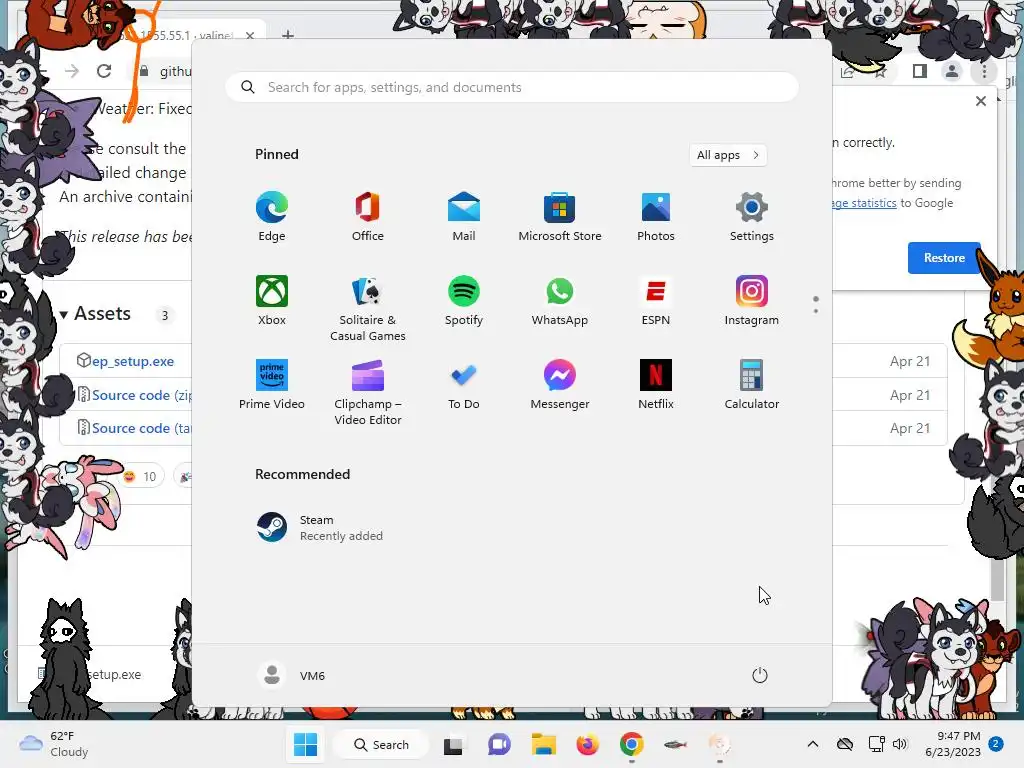The height and width of the screenshot is (768, 1024).
Task: Open the Edge pinned app
Action: (x=272, y=217)
